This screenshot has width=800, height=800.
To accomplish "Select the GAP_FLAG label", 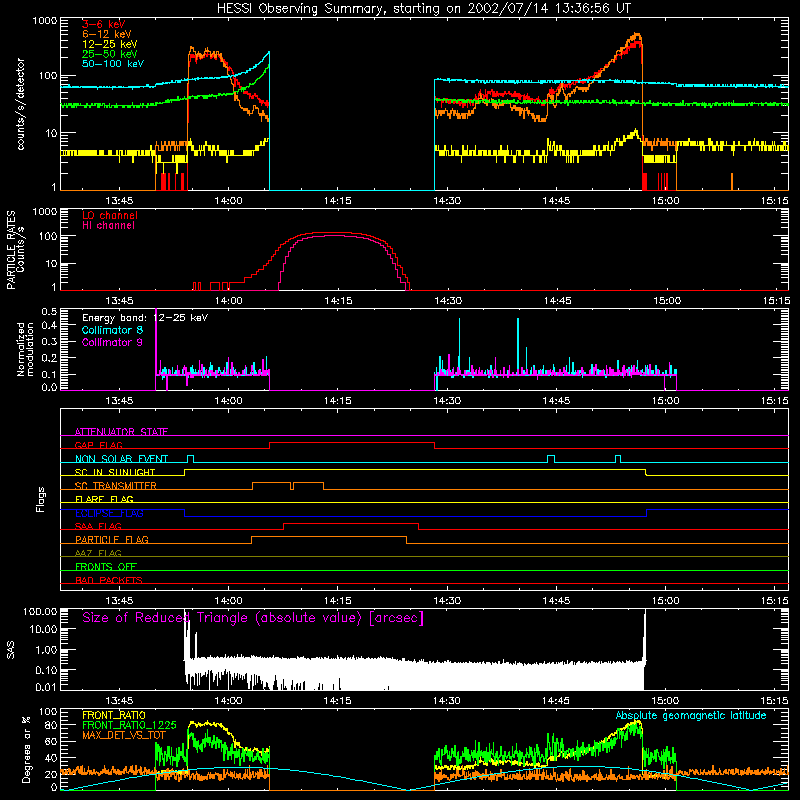I will coord(98,445).
